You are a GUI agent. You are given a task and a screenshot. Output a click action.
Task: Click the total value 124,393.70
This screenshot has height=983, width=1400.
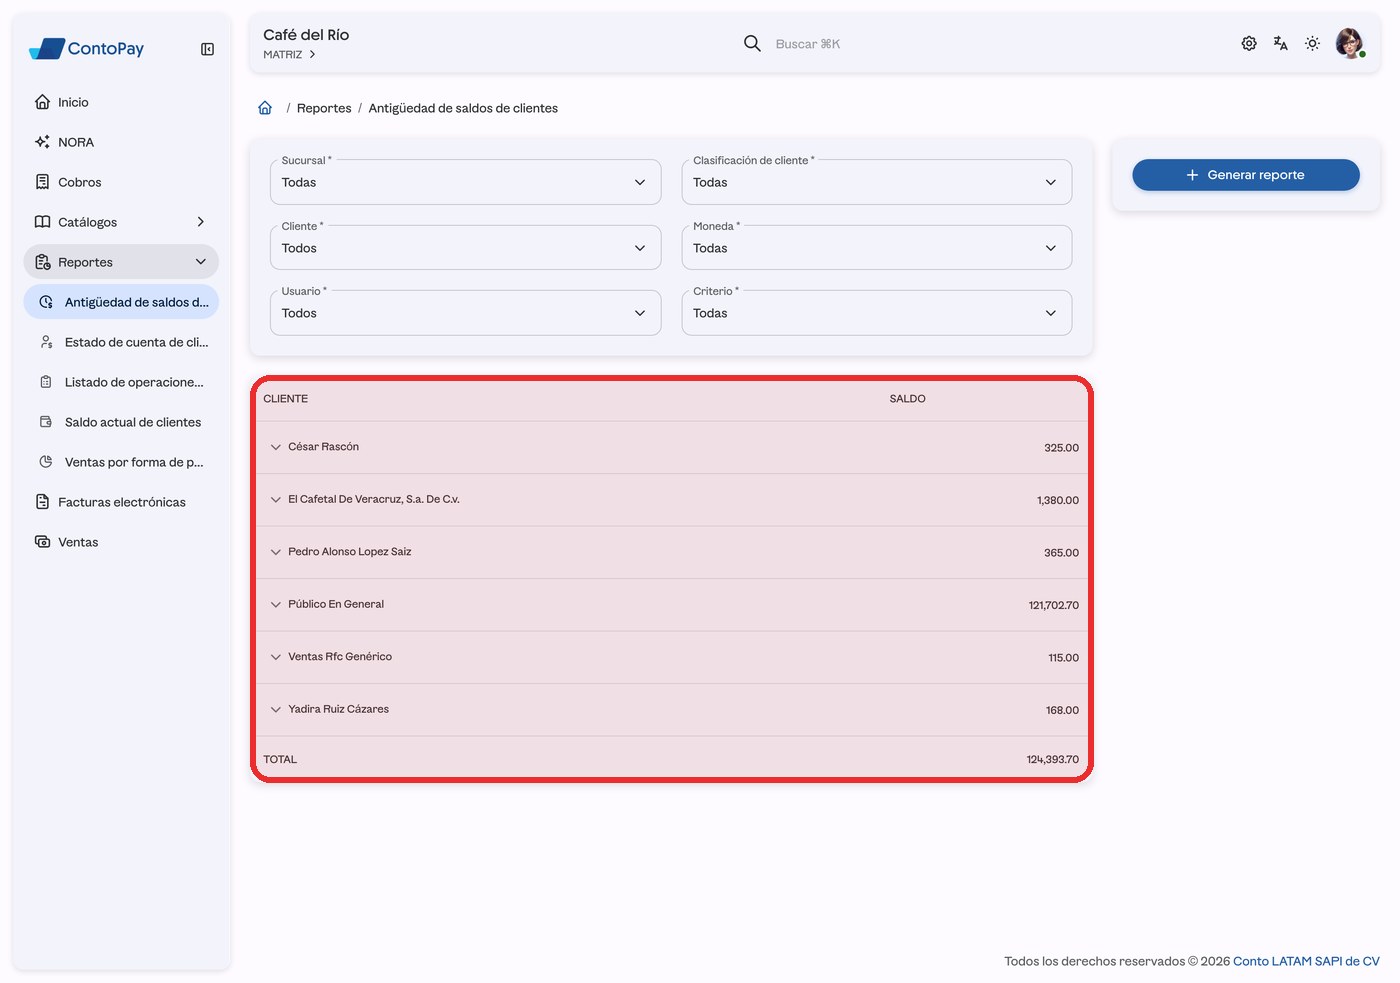[x=1052, y=760]
